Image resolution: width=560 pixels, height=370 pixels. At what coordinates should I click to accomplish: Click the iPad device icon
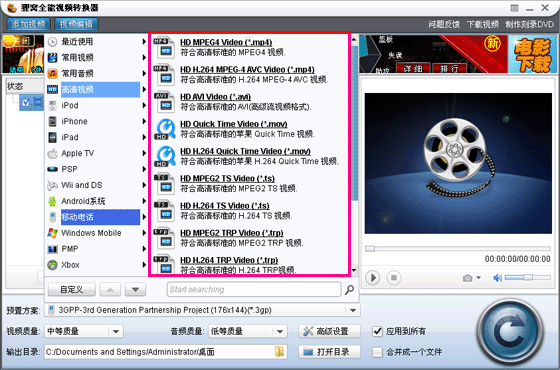(x=52, y=138)
